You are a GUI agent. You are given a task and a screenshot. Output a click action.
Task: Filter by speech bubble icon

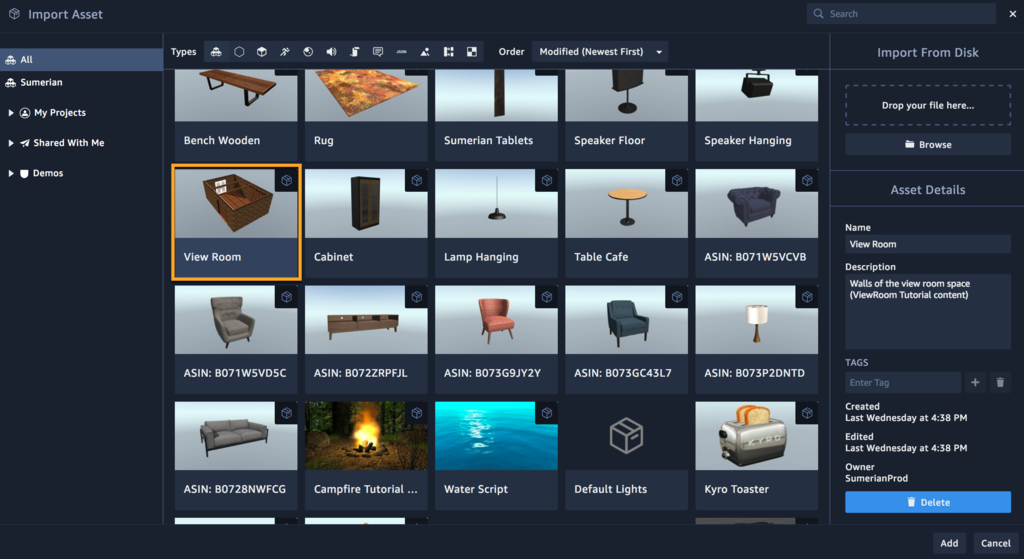click(x=377, y=52)
